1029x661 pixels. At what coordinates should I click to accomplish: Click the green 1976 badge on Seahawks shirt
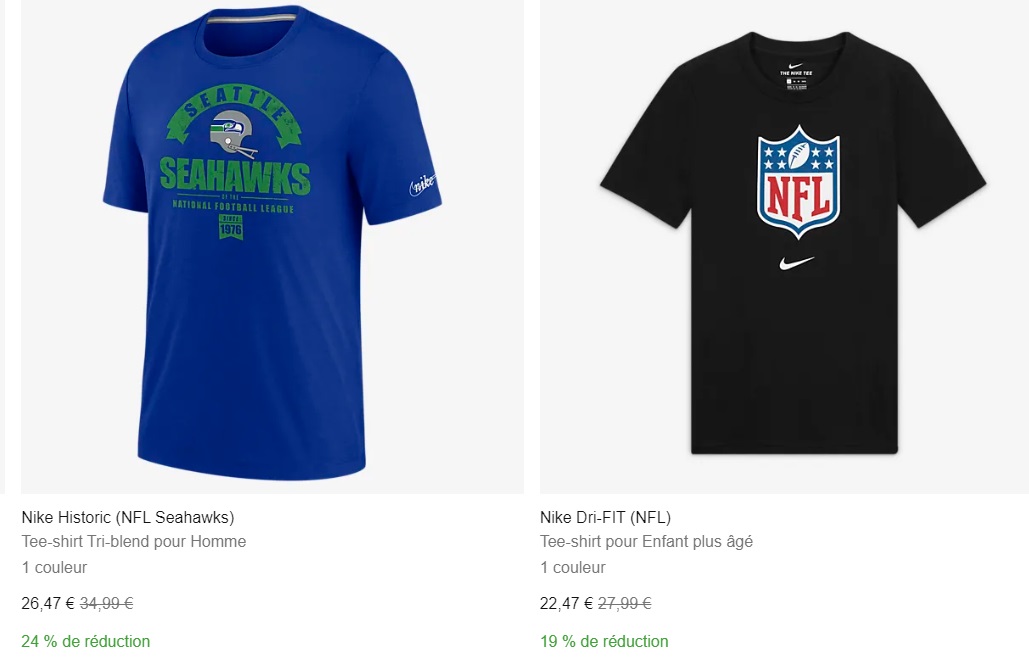click(232, 225)
